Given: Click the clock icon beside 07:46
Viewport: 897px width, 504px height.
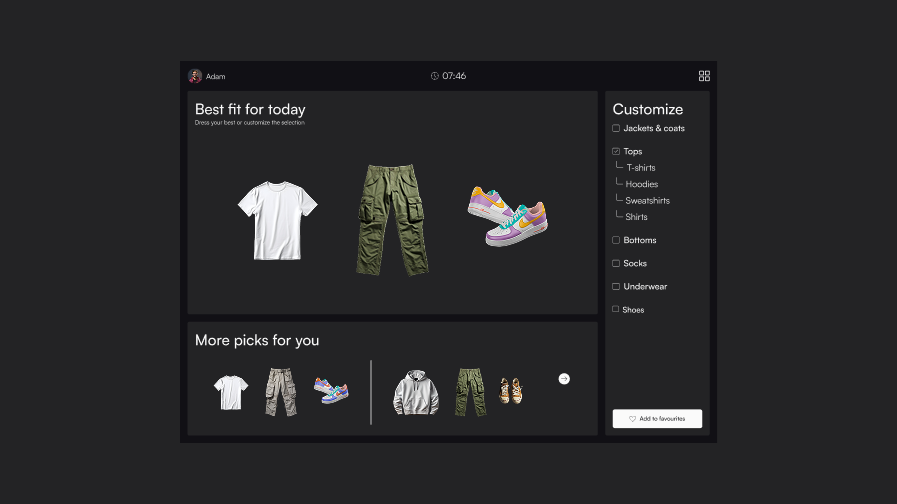Looking at the screenshot, I should (x=435, y=76).
